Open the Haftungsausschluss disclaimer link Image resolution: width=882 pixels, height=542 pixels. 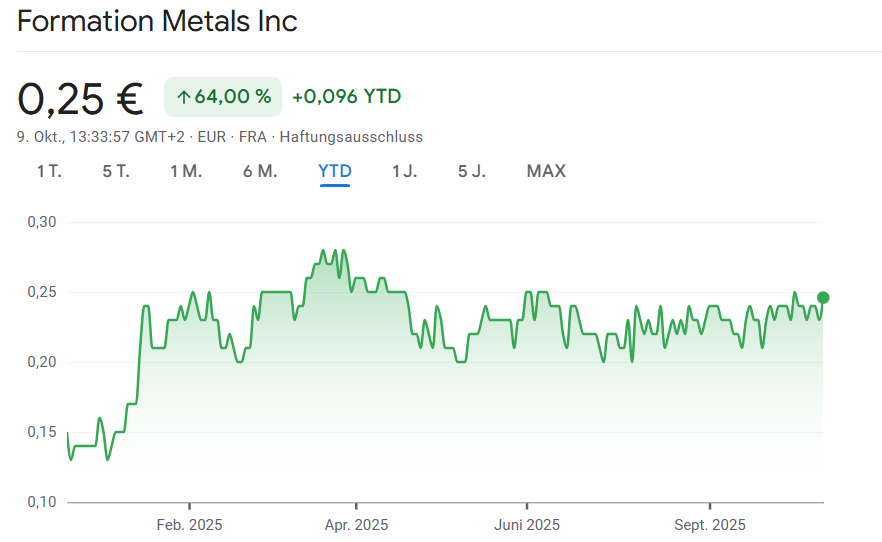351,137
